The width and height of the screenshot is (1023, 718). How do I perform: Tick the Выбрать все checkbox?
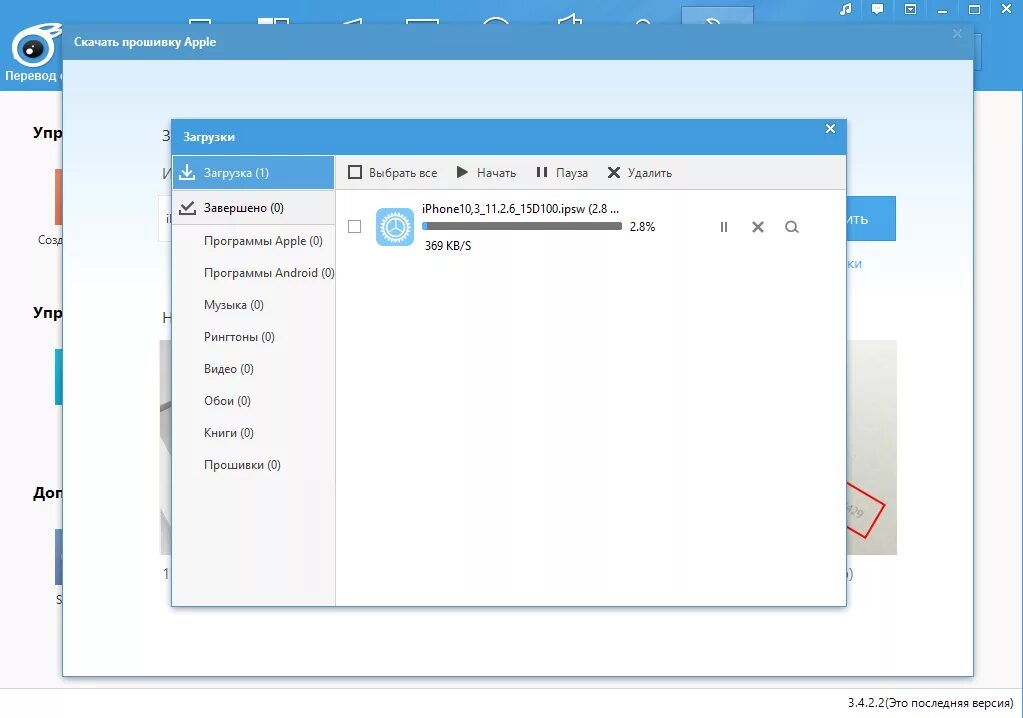point(355,172)
